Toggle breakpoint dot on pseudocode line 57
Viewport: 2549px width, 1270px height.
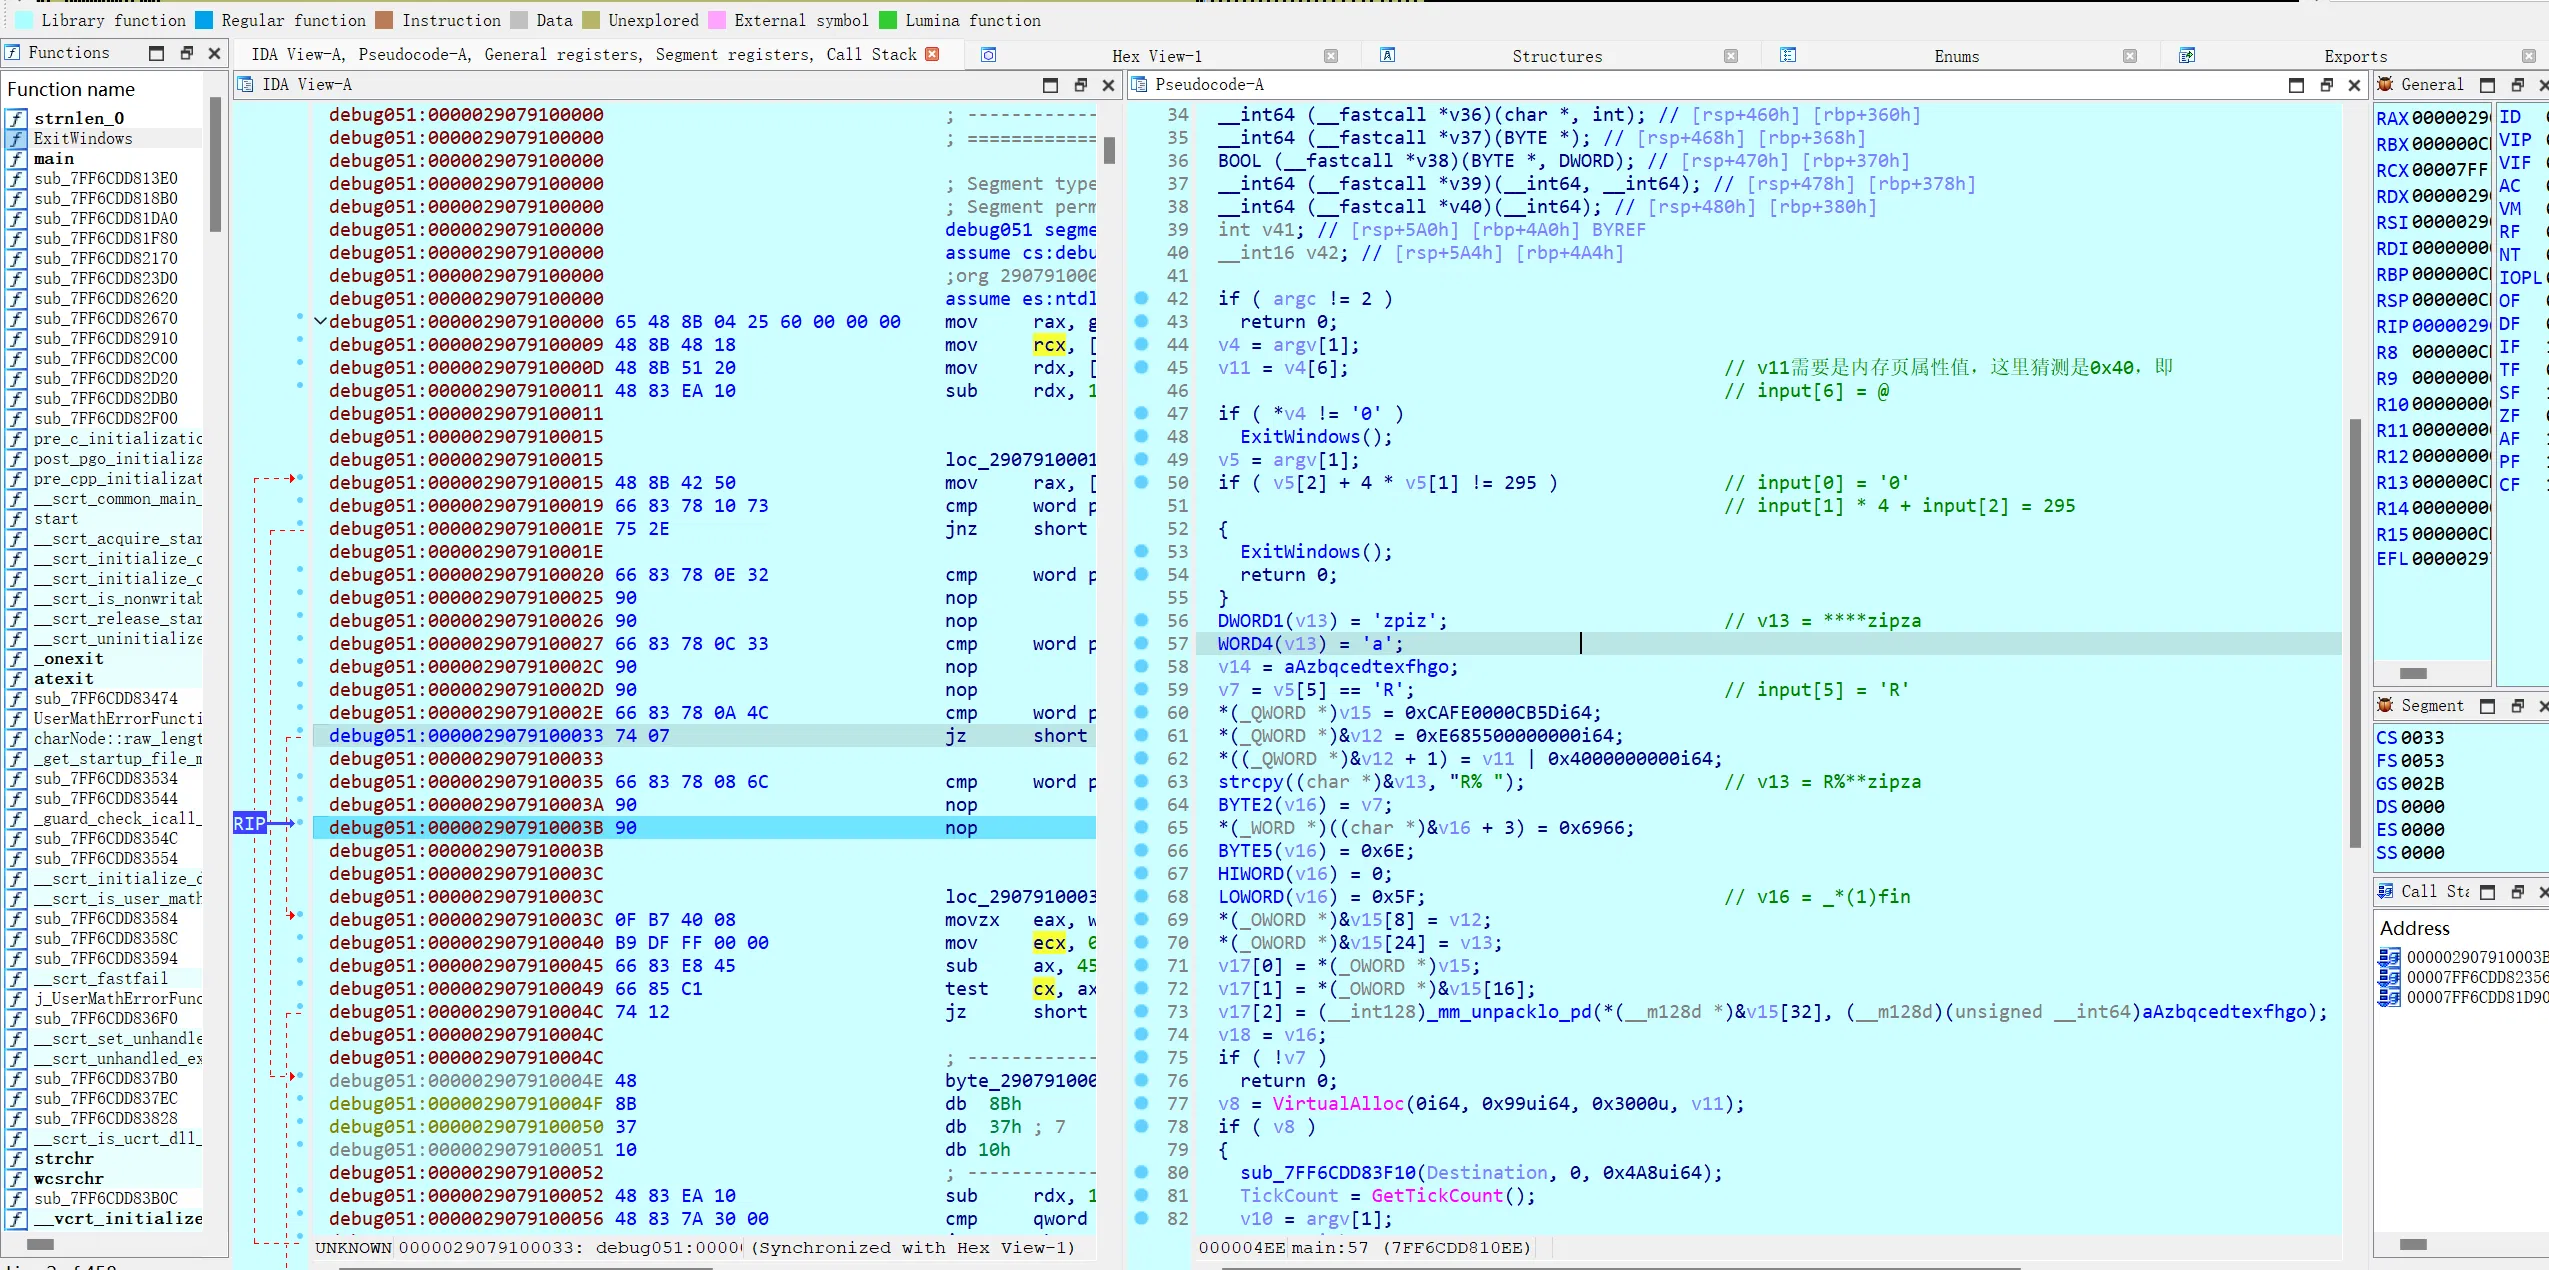click(1142, 643)
